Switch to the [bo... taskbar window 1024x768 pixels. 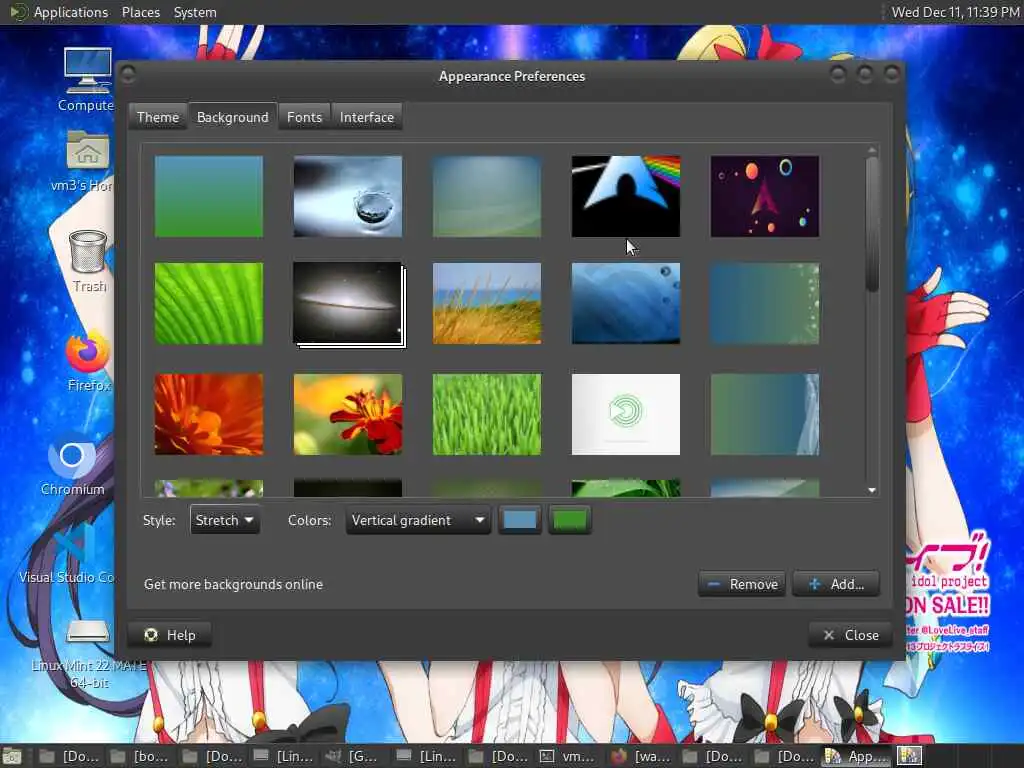pos(140,756)
